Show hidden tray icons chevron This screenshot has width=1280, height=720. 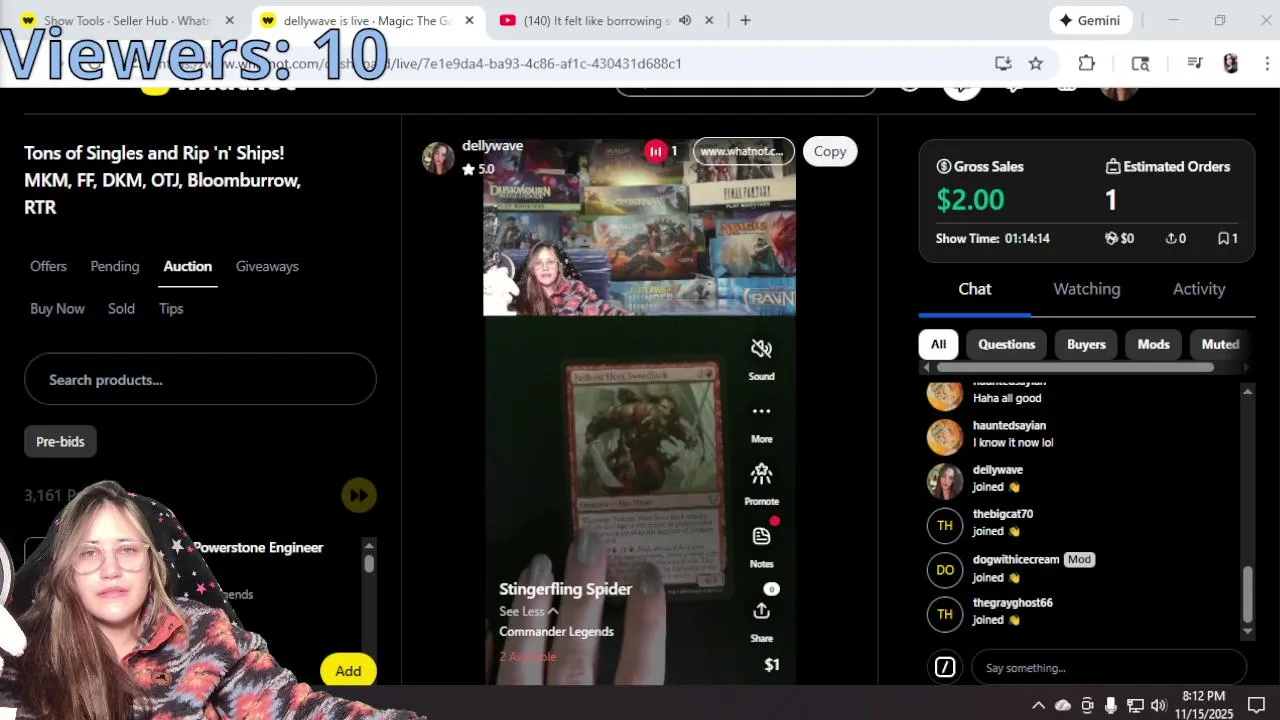[1038, 705]
